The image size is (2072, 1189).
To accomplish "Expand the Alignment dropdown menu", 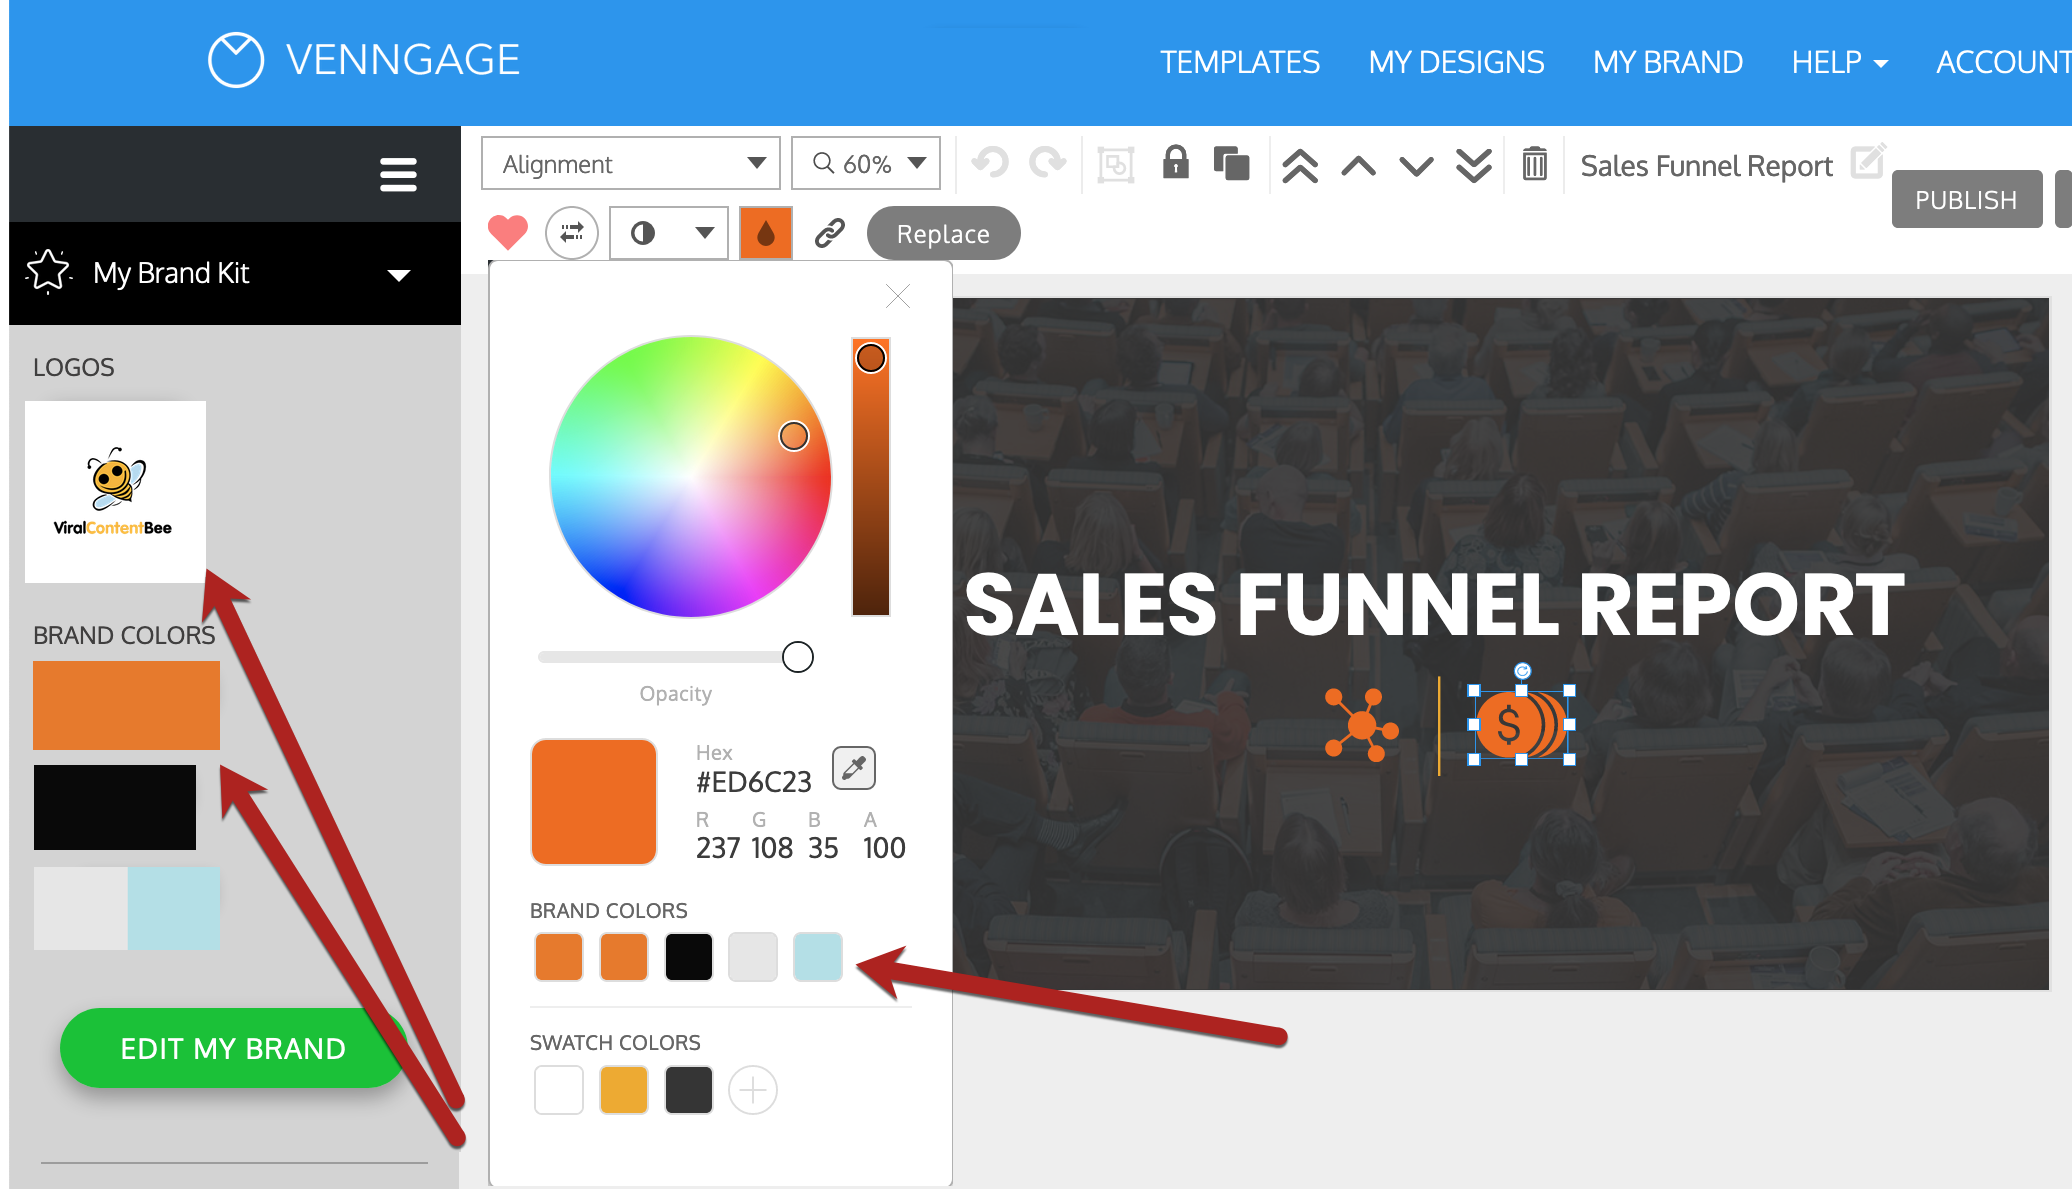I will [x=632, y=162].
